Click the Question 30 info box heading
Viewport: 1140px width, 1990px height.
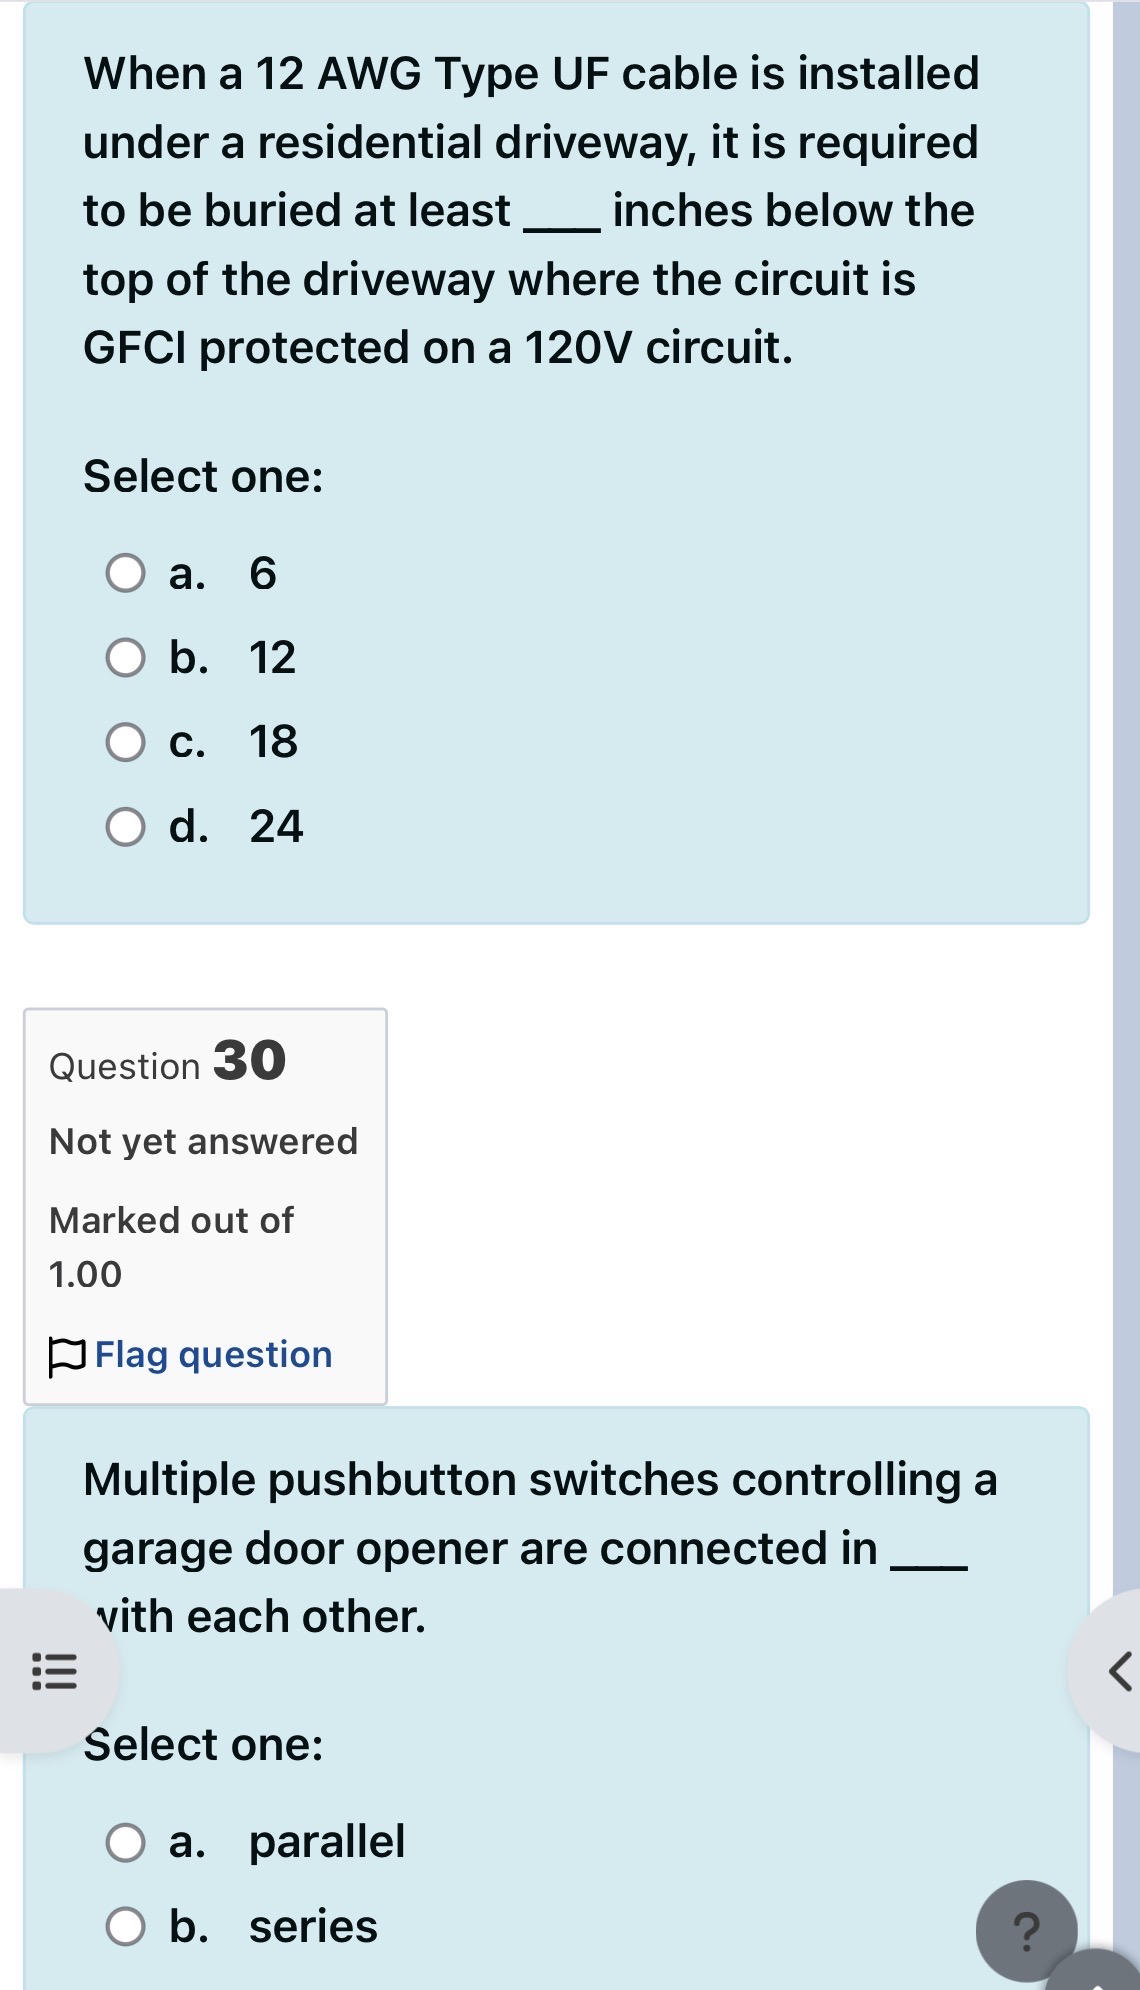[168, 1061]
